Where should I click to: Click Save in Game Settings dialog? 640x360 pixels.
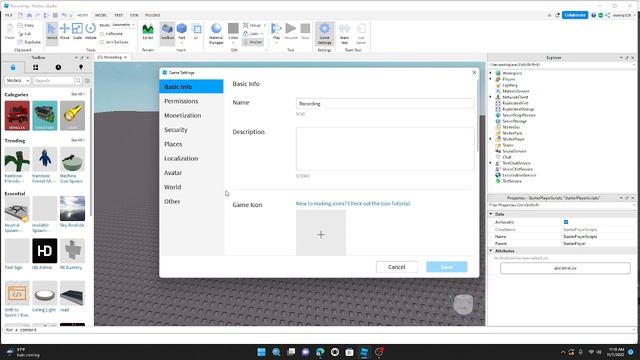click(447, 267)
